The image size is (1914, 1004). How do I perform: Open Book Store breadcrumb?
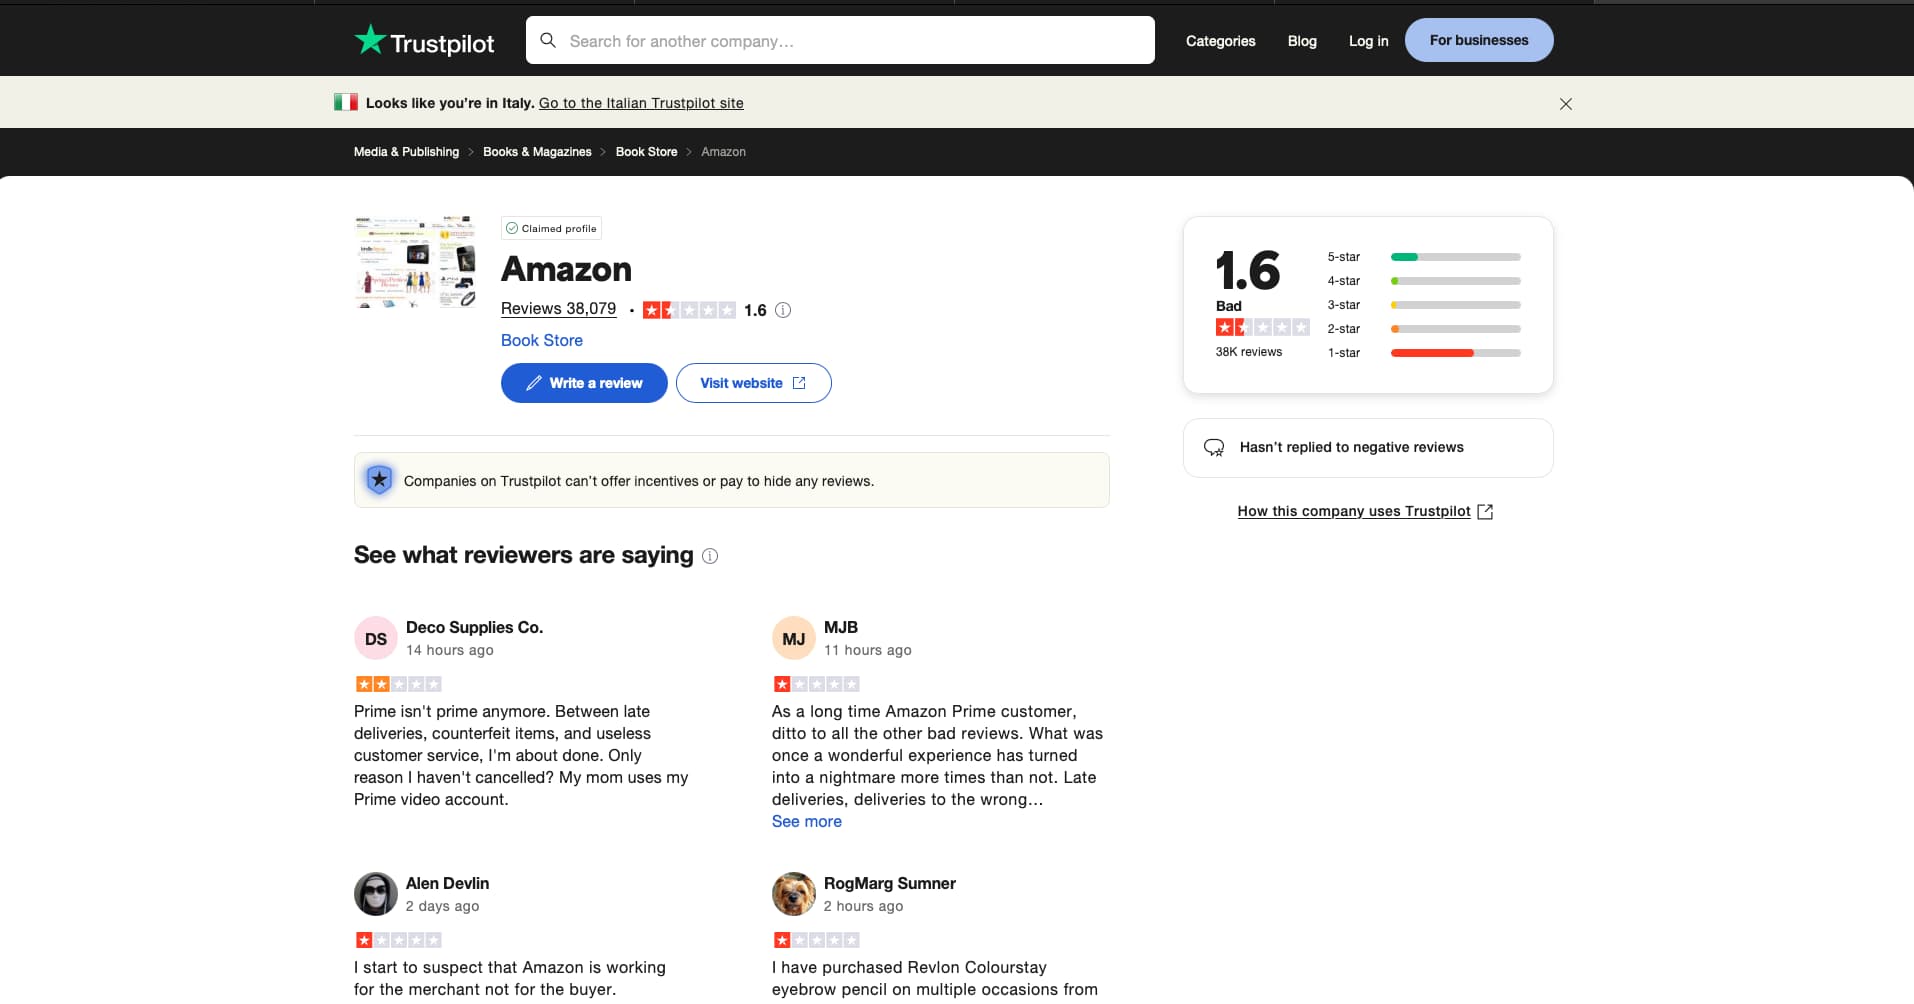(646, 152)
